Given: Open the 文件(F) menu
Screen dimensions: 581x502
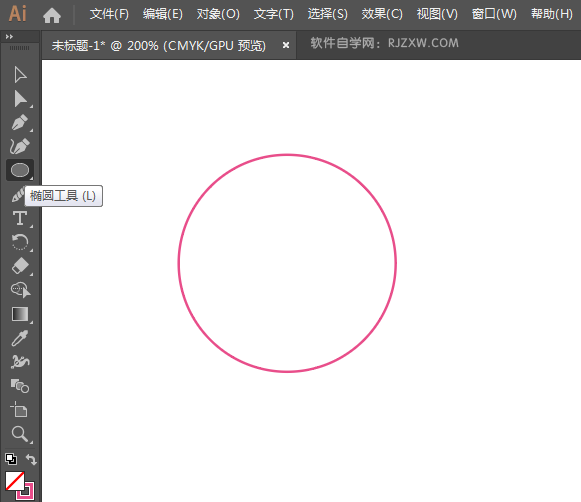Looking at the screenshot, I should [109, 14].
